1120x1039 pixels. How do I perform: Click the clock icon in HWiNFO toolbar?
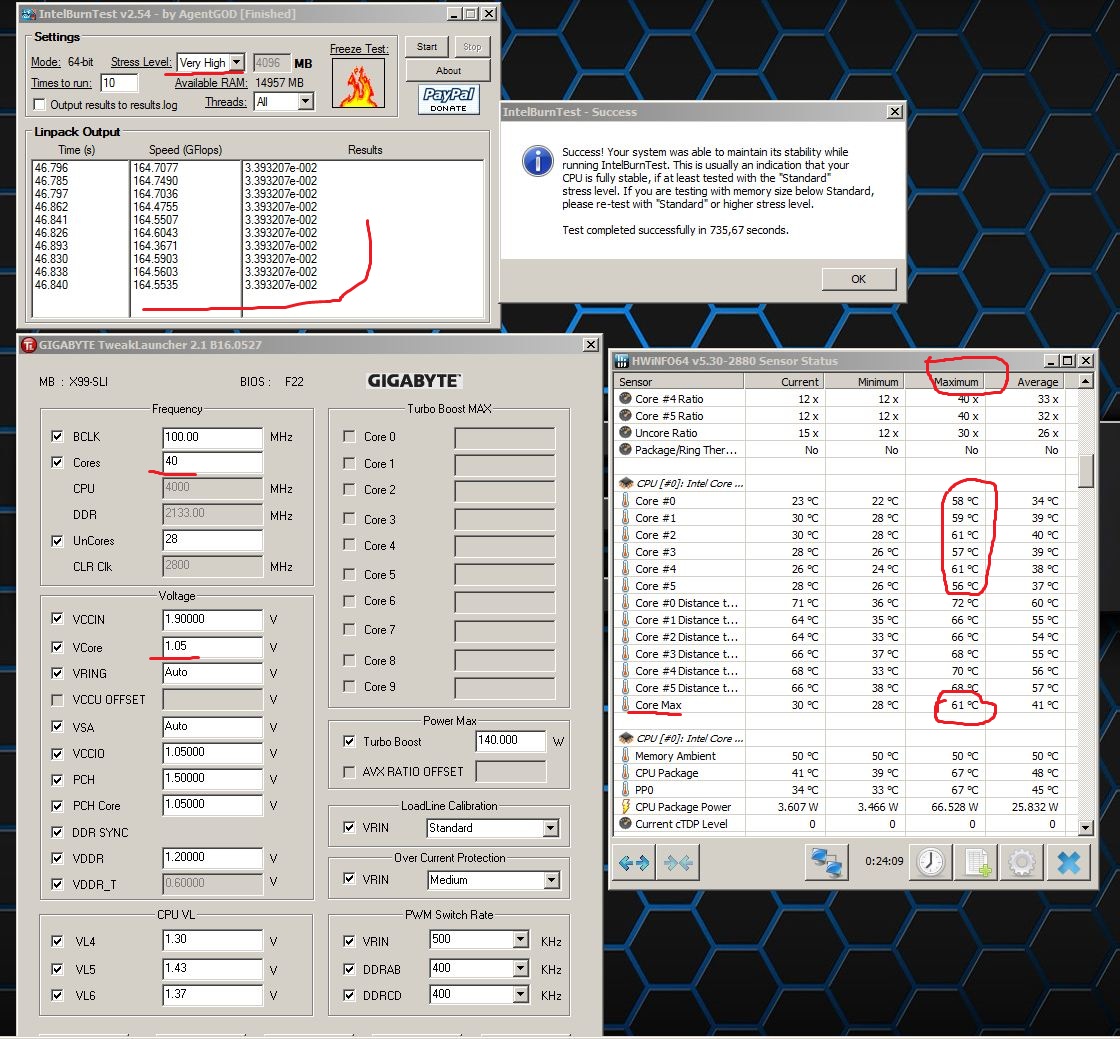click(930, 863)
